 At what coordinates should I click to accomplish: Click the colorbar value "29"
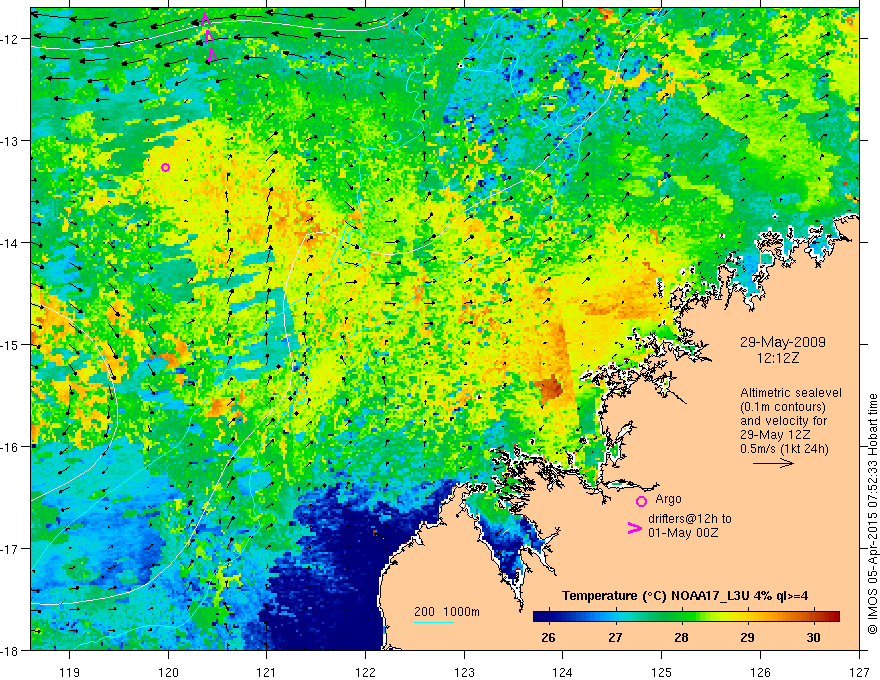[747, 637]
